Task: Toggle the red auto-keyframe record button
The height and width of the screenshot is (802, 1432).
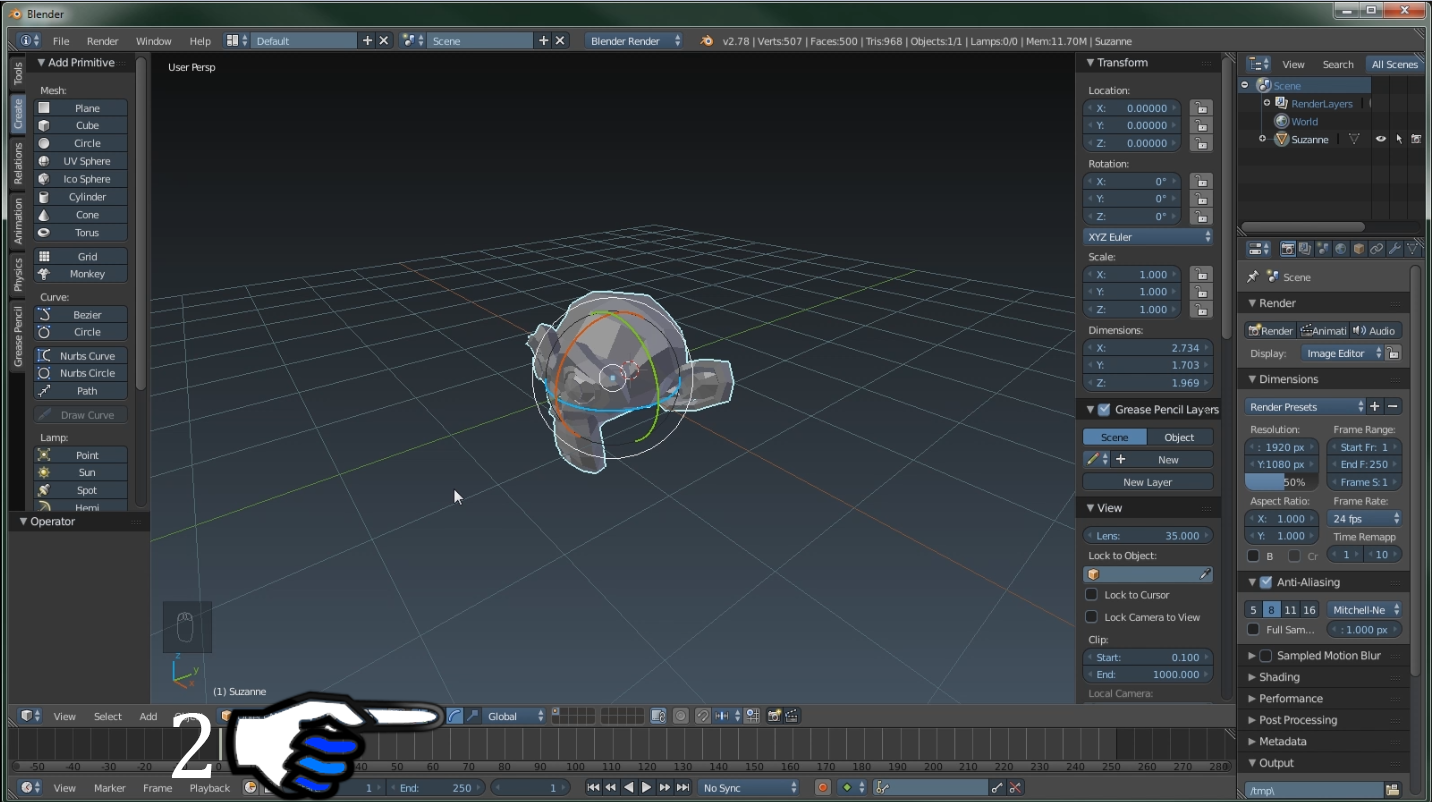Action: pos(823,788)
